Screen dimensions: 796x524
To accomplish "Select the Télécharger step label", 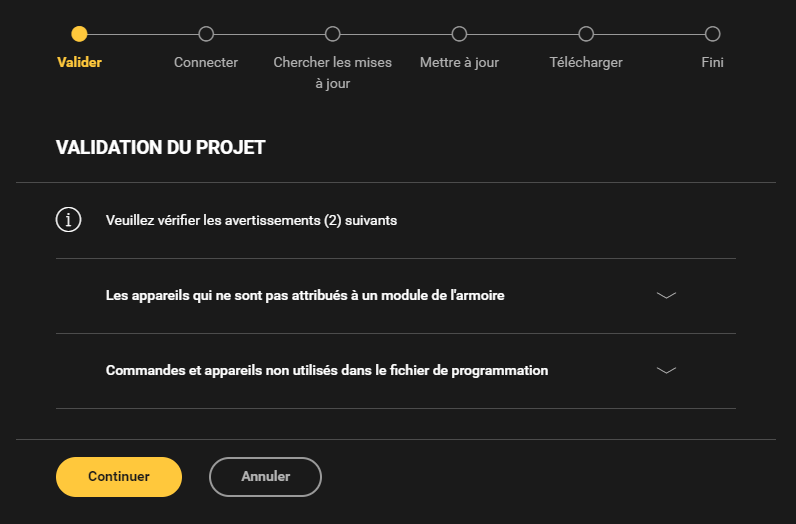I will coord(586,63).
